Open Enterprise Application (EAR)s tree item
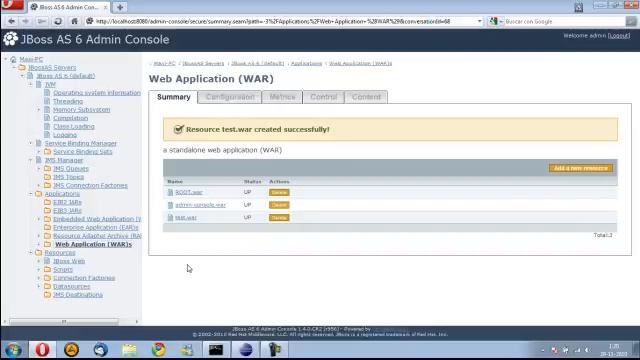640x360 pixels. pos(96,227)
